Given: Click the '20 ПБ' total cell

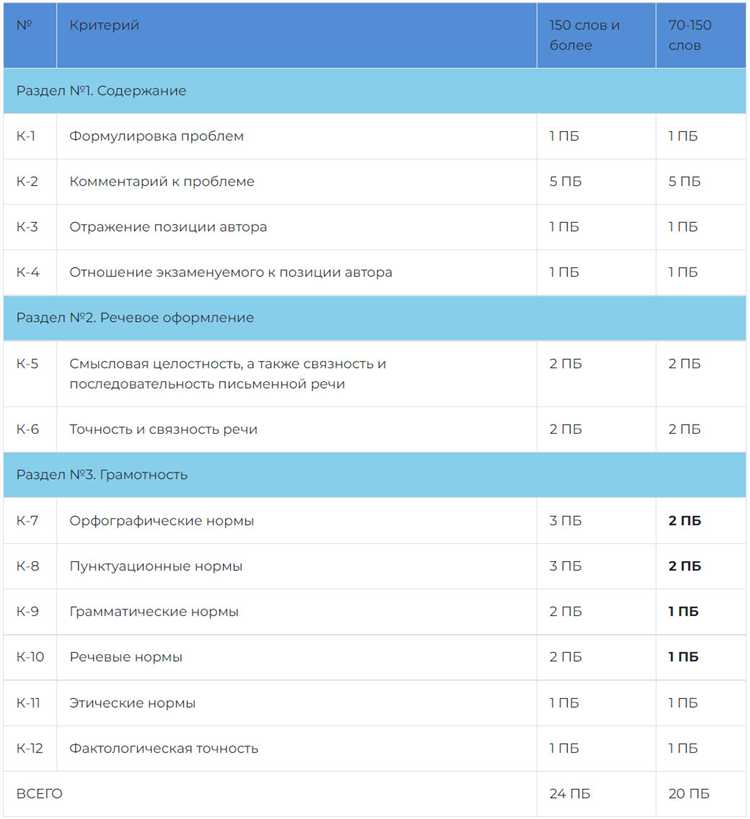Looking at the screenshot, I should [x=689, y=794].
